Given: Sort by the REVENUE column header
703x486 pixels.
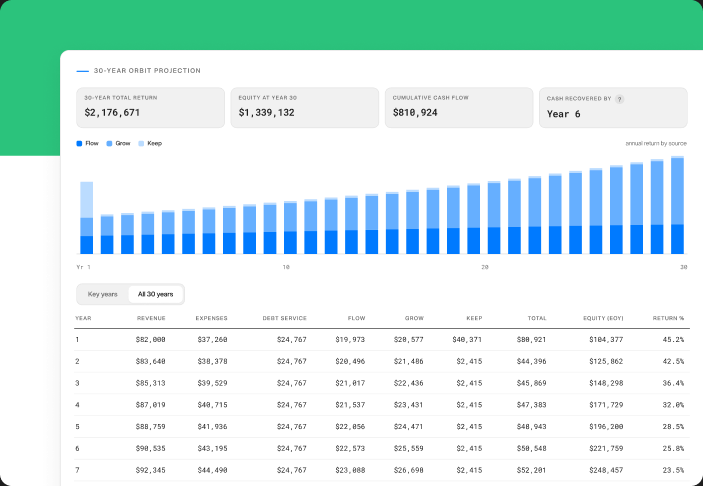Looking at the screenshot, I should (151, 318).
